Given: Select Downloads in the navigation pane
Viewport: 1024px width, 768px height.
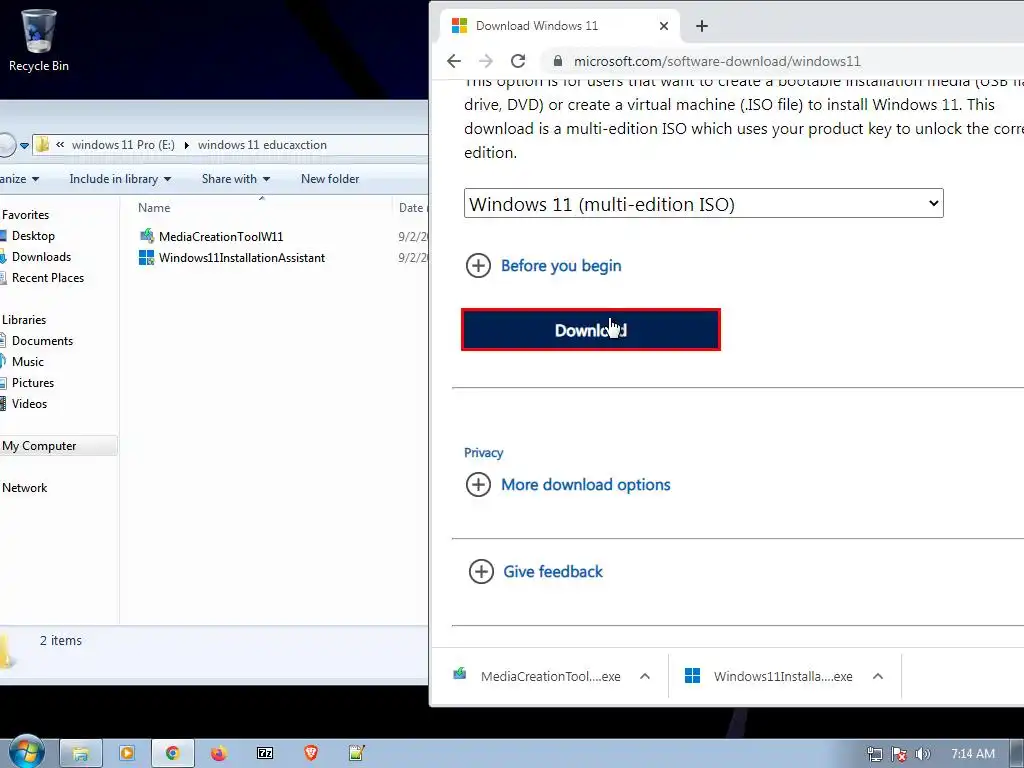Looking at the screenshot, I should pos(41,257).
